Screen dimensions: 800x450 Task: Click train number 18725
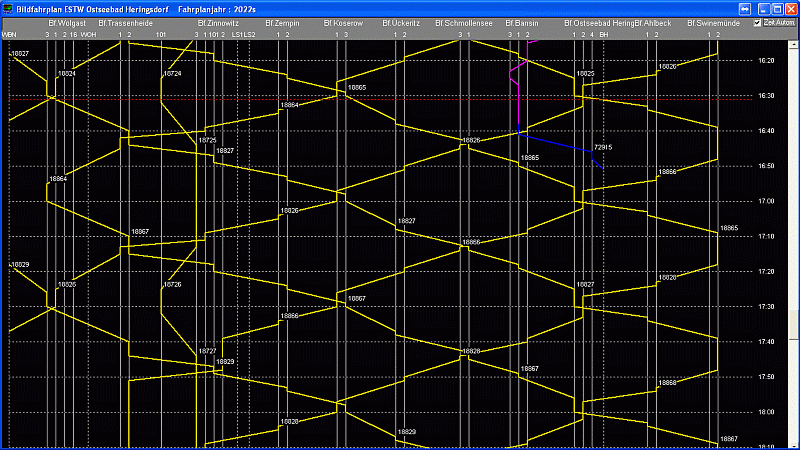tap(208, 140)
